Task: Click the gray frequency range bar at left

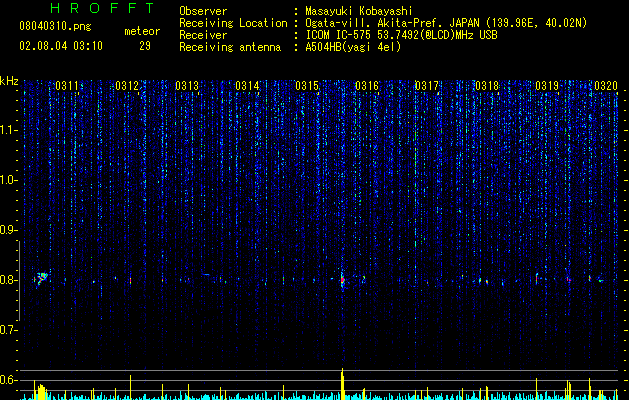Action: (19, 281)
